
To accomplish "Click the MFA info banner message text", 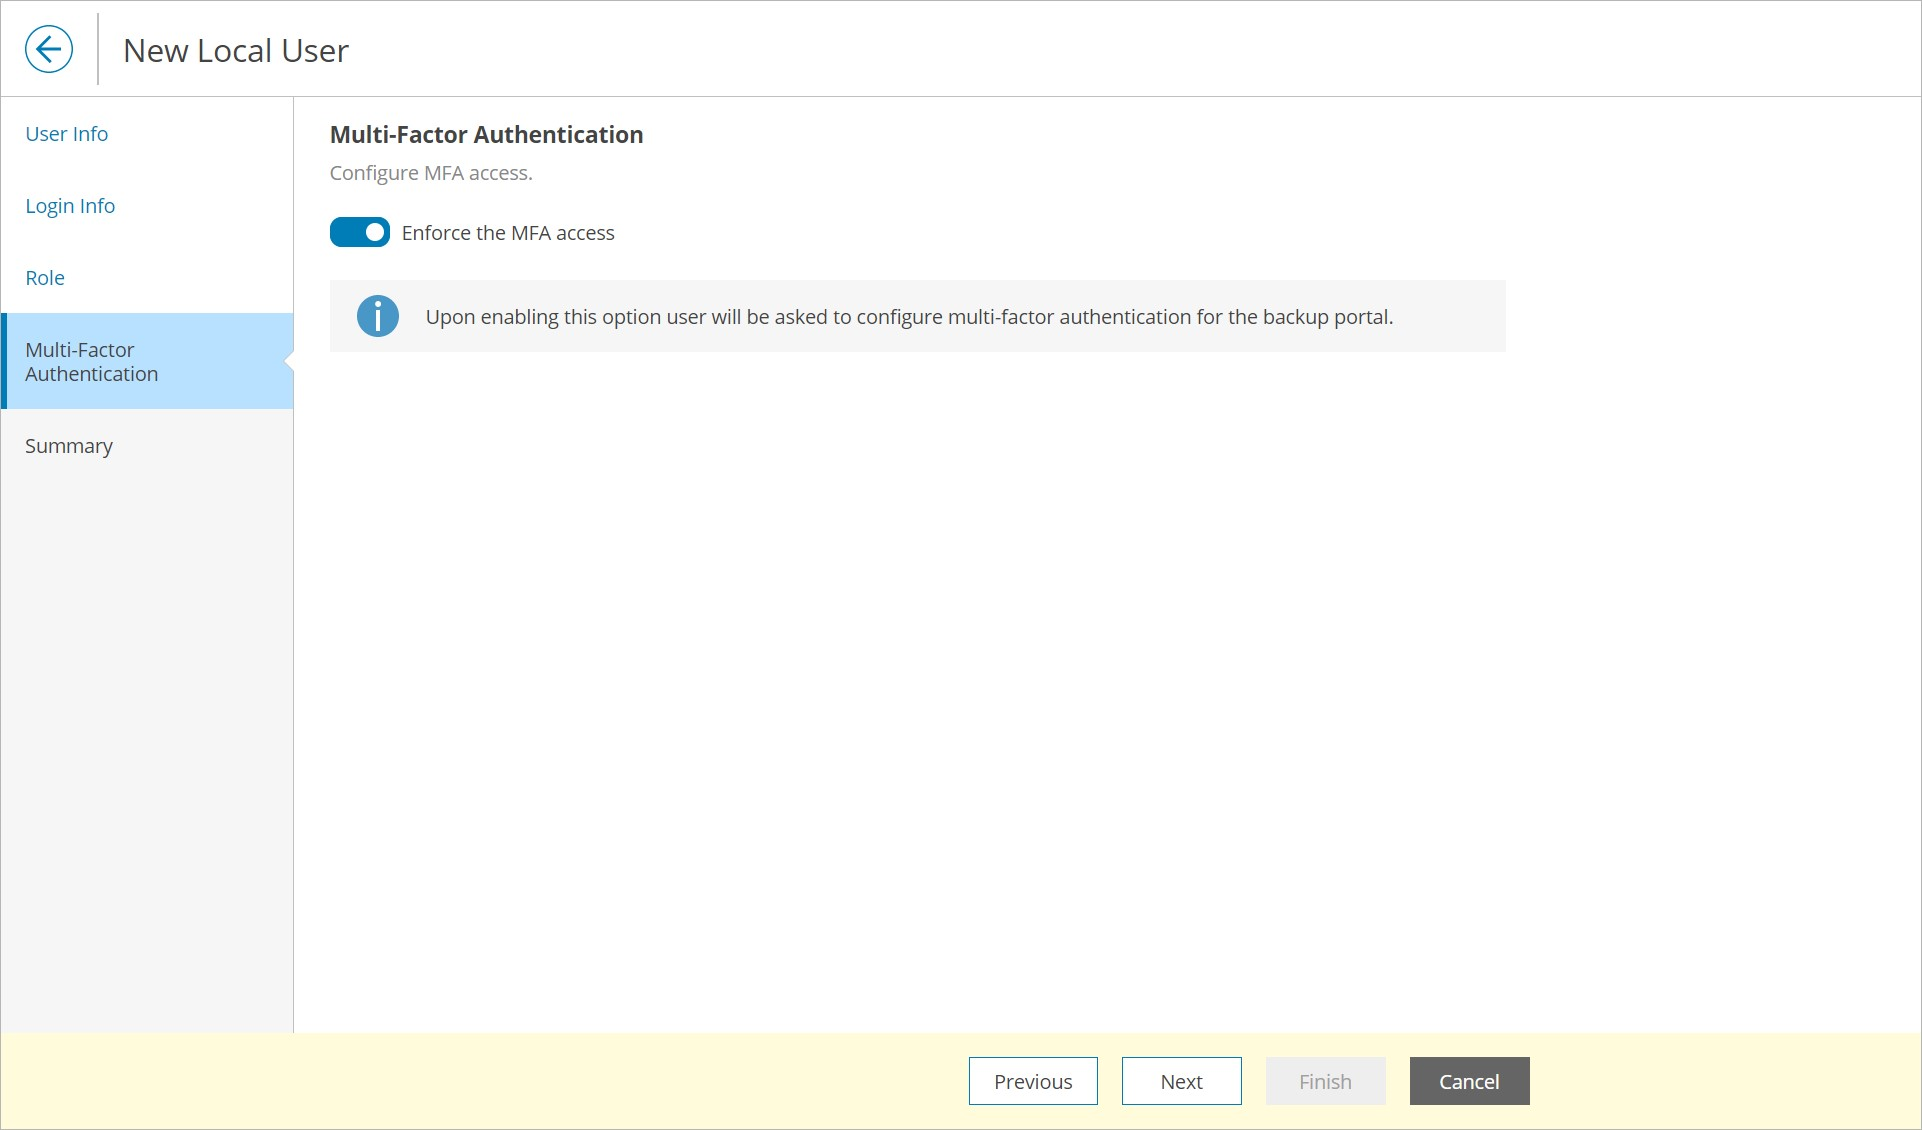I will click(x=909, y=317).
